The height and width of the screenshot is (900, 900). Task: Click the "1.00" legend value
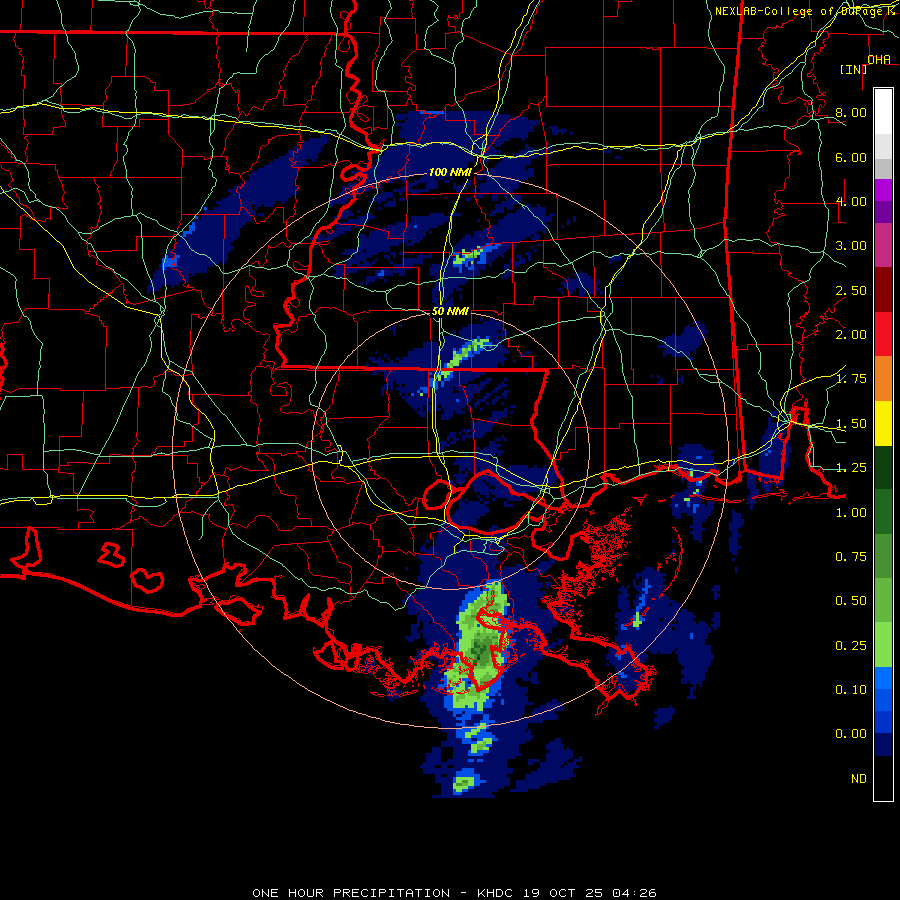851,513
